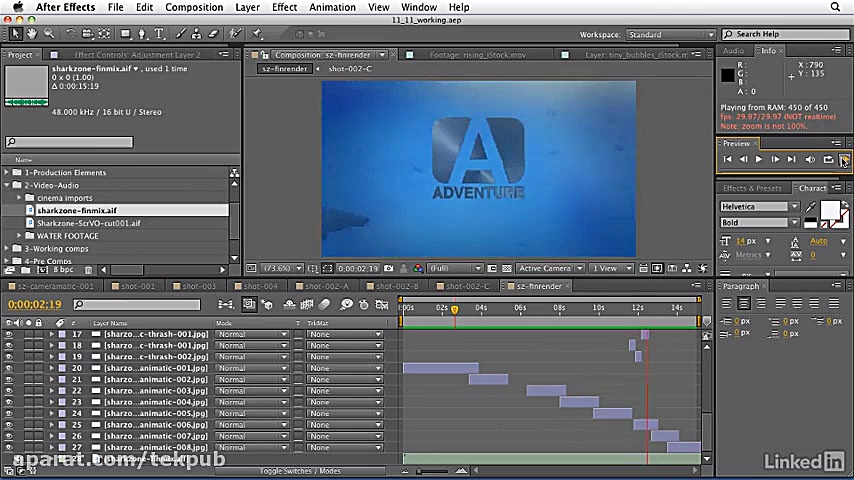Viewport: 854px width, 480px height.
Task: Take a snapshot of the composition viewer
Action: (x=388, y=268)
